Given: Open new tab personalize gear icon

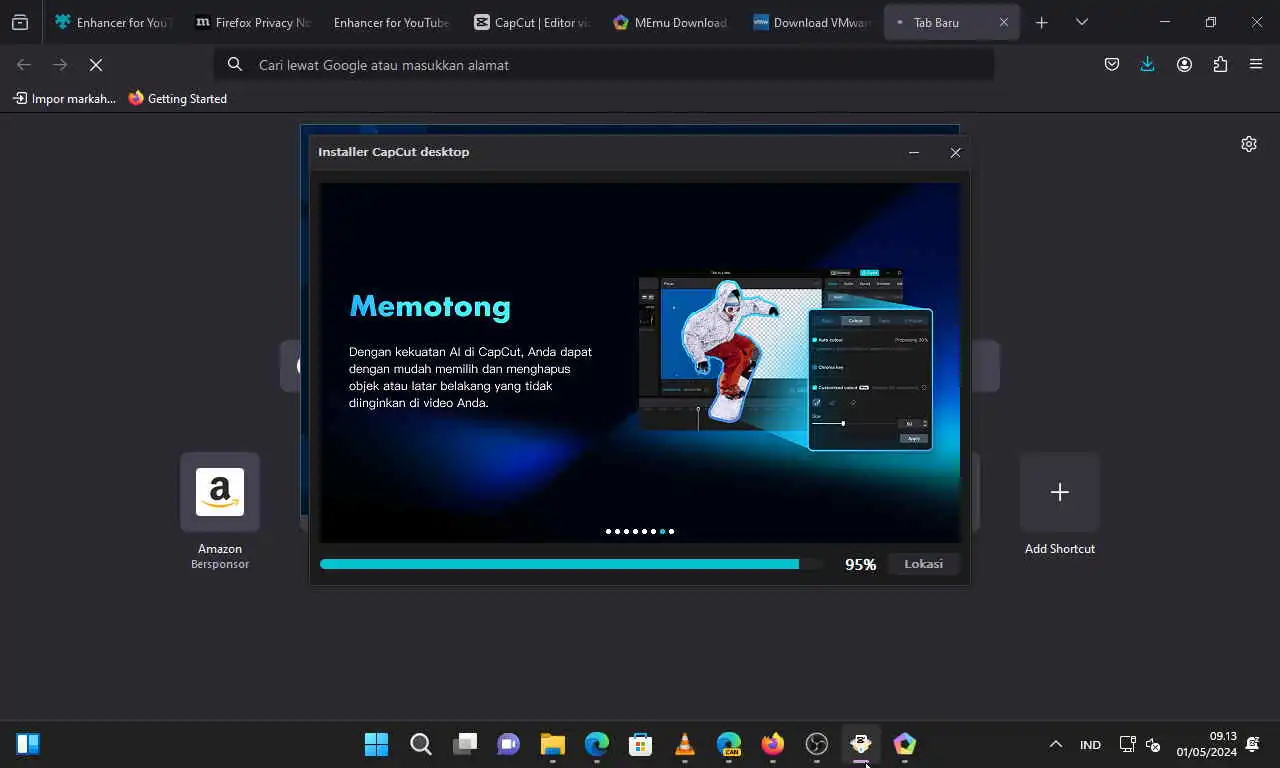Looking at the screenshot, I should coord(1249,144).
